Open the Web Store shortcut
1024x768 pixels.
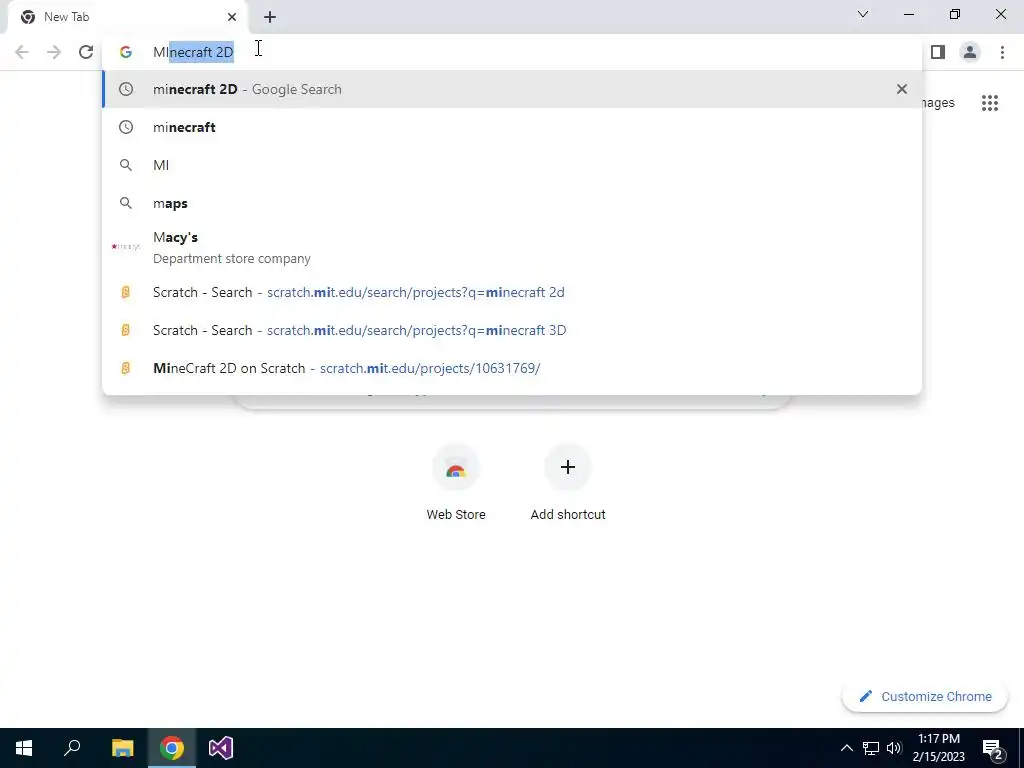456,483
